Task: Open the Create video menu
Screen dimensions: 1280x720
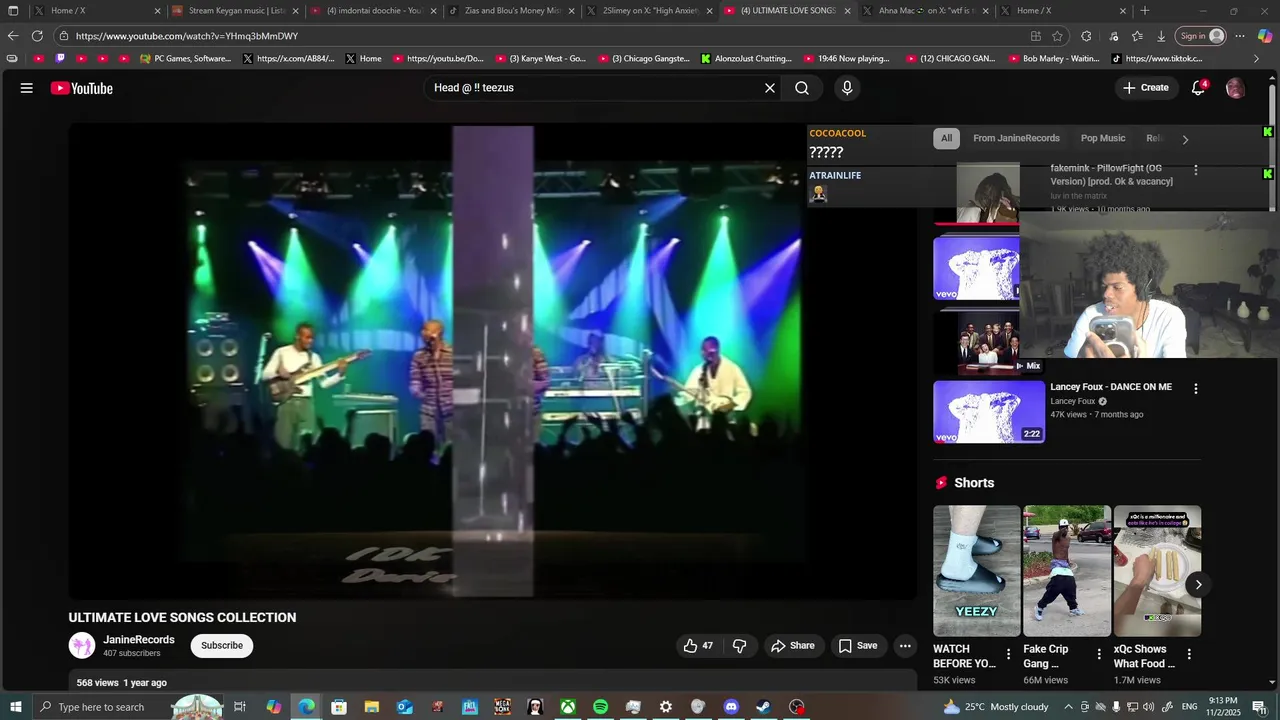Action: [x=1146, y=88]
